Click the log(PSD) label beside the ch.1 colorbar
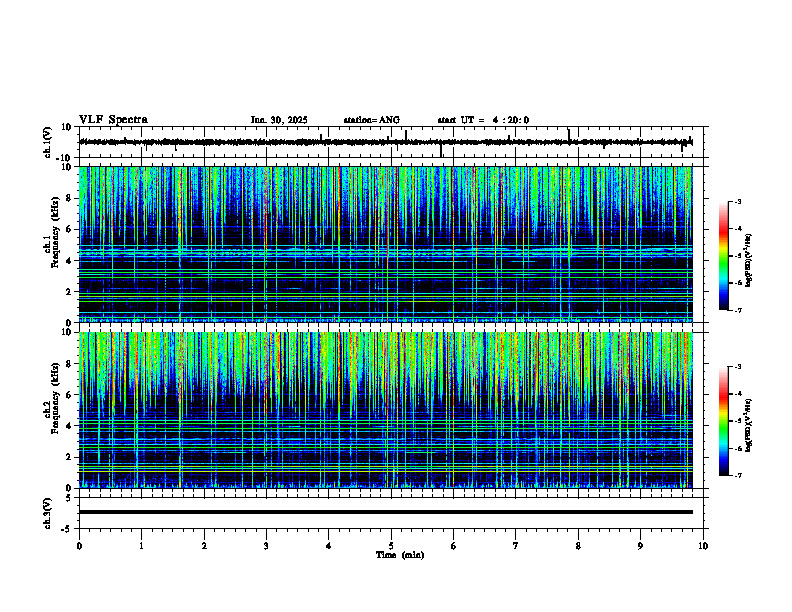Image resolution: width=792 pixels, height=612 pixels. coord(749,261)
